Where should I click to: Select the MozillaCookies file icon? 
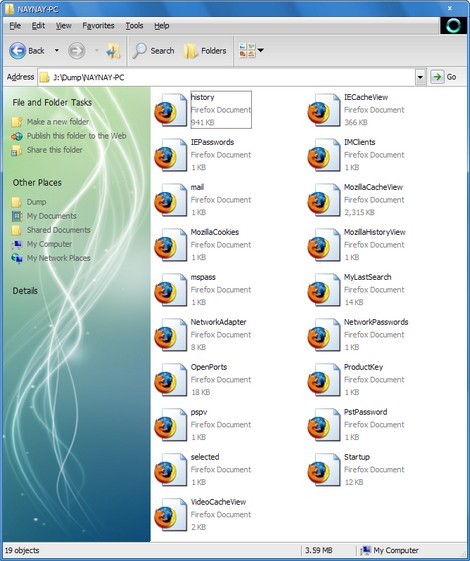171,245
